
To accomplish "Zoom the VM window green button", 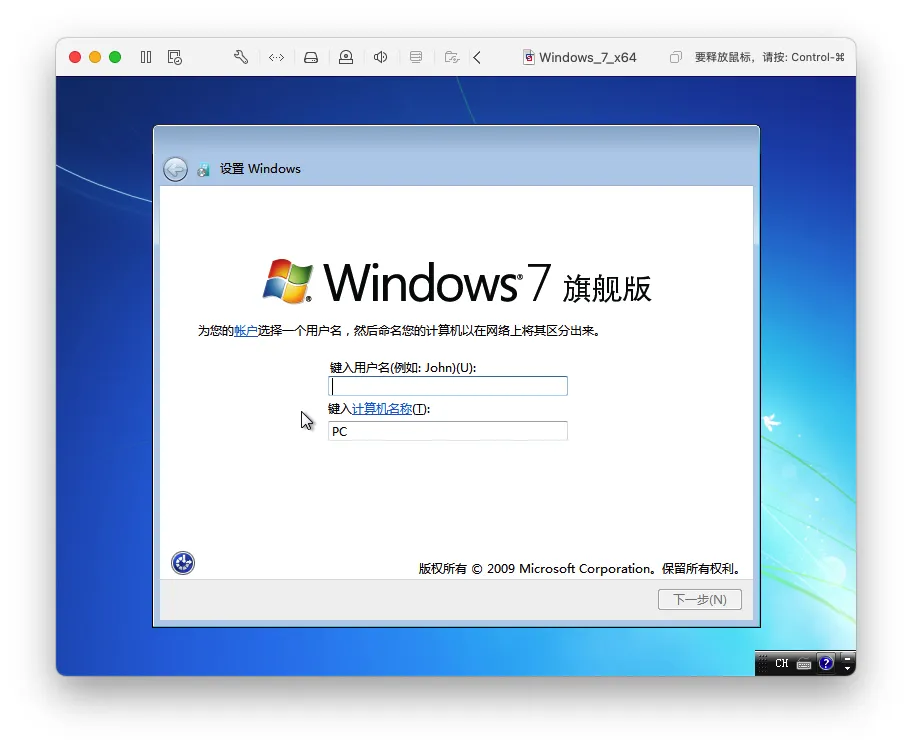I will click(x=115, y=57).
